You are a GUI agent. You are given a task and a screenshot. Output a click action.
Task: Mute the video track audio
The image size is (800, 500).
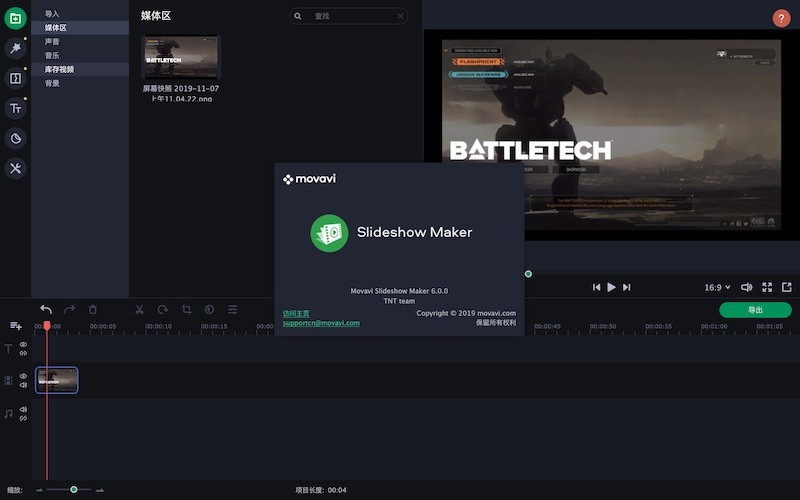(x=23, y=385)
